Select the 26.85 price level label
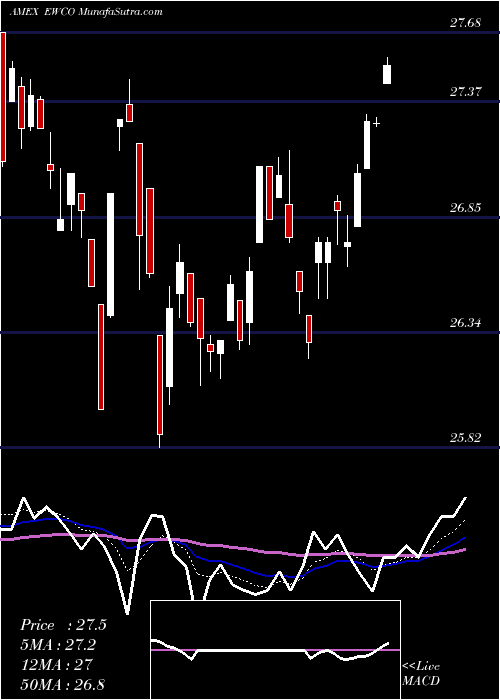The width and height of the screenshot is (500, 700). coord(465,208)
